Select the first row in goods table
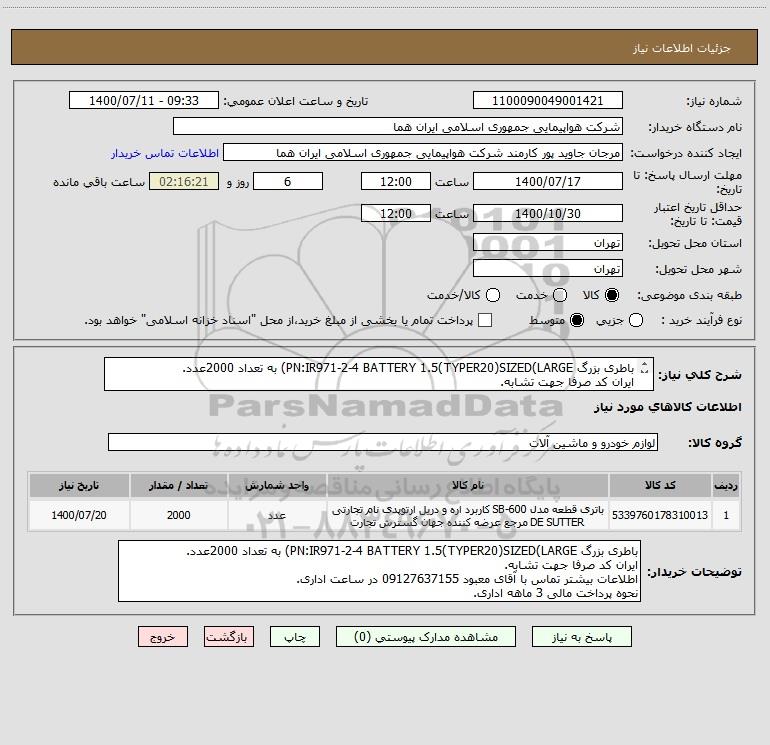The height and width of the screenshot is (745, 770). pyautogui.click(x=385, y=515)
